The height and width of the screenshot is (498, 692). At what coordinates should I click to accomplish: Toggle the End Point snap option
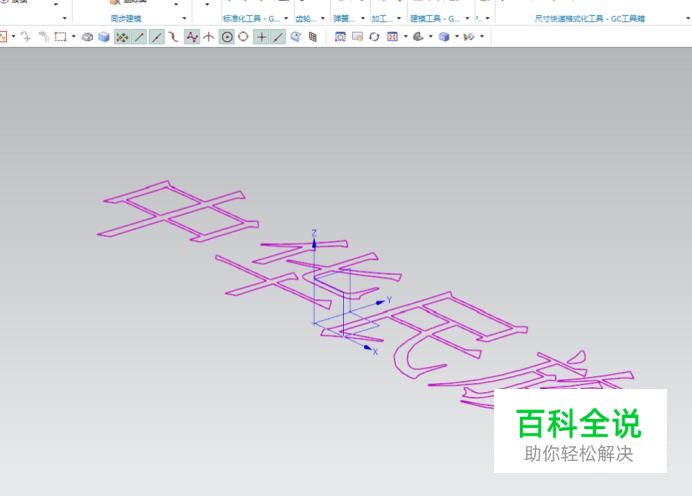pos(139,37)
